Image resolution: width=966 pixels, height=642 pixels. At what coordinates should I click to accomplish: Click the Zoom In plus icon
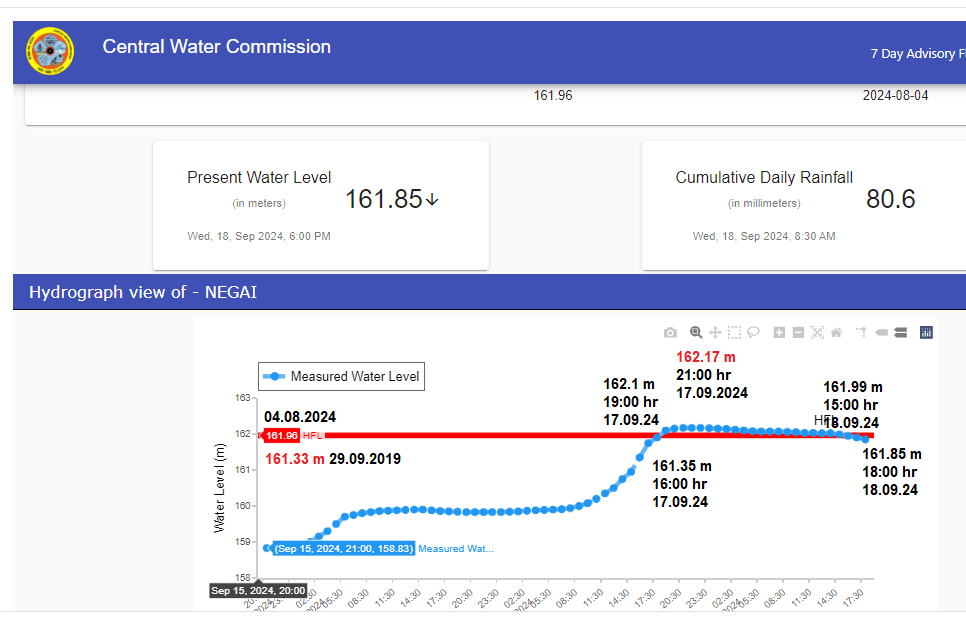tap(779, 332)
